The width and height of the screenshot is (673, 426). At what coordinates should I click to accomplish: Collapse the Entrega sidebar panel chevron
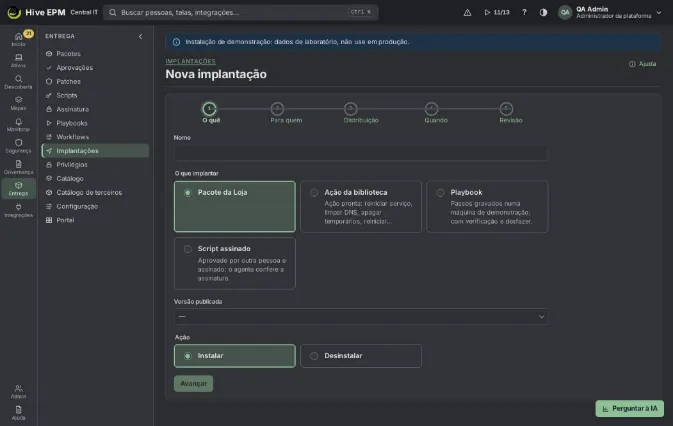tap(140, 36)
